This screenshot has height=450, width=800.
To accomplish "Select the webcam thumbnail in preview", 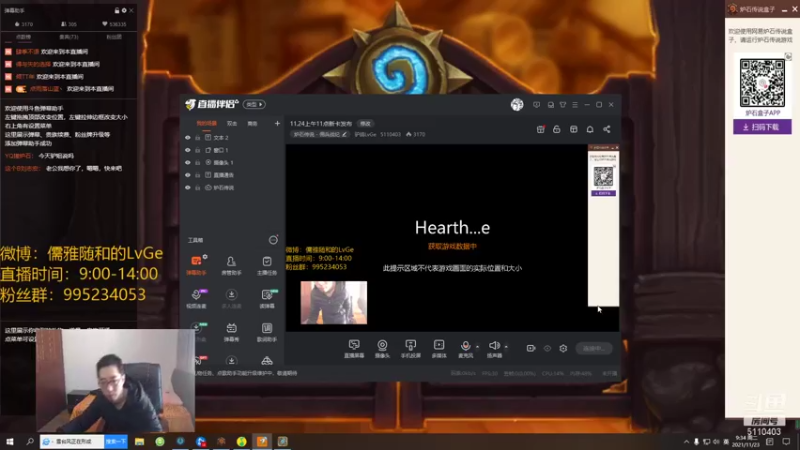I will (x=334, y=303).
